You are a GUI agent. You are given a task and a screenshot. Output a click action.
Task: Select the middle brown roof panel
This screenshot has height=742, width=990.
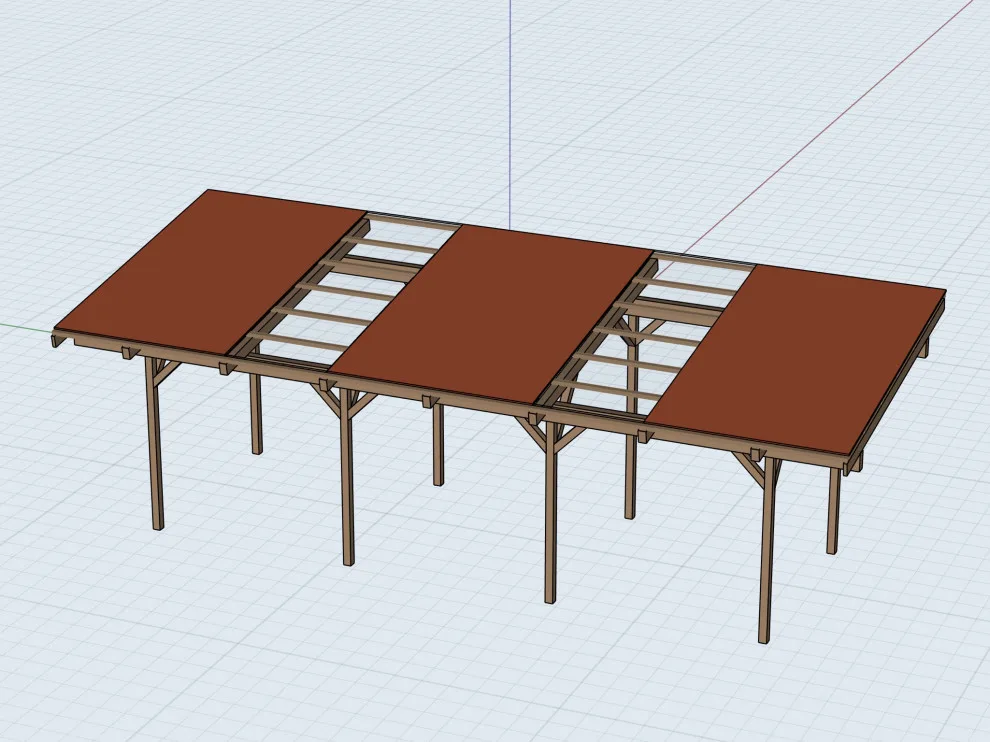coord(492,316)
